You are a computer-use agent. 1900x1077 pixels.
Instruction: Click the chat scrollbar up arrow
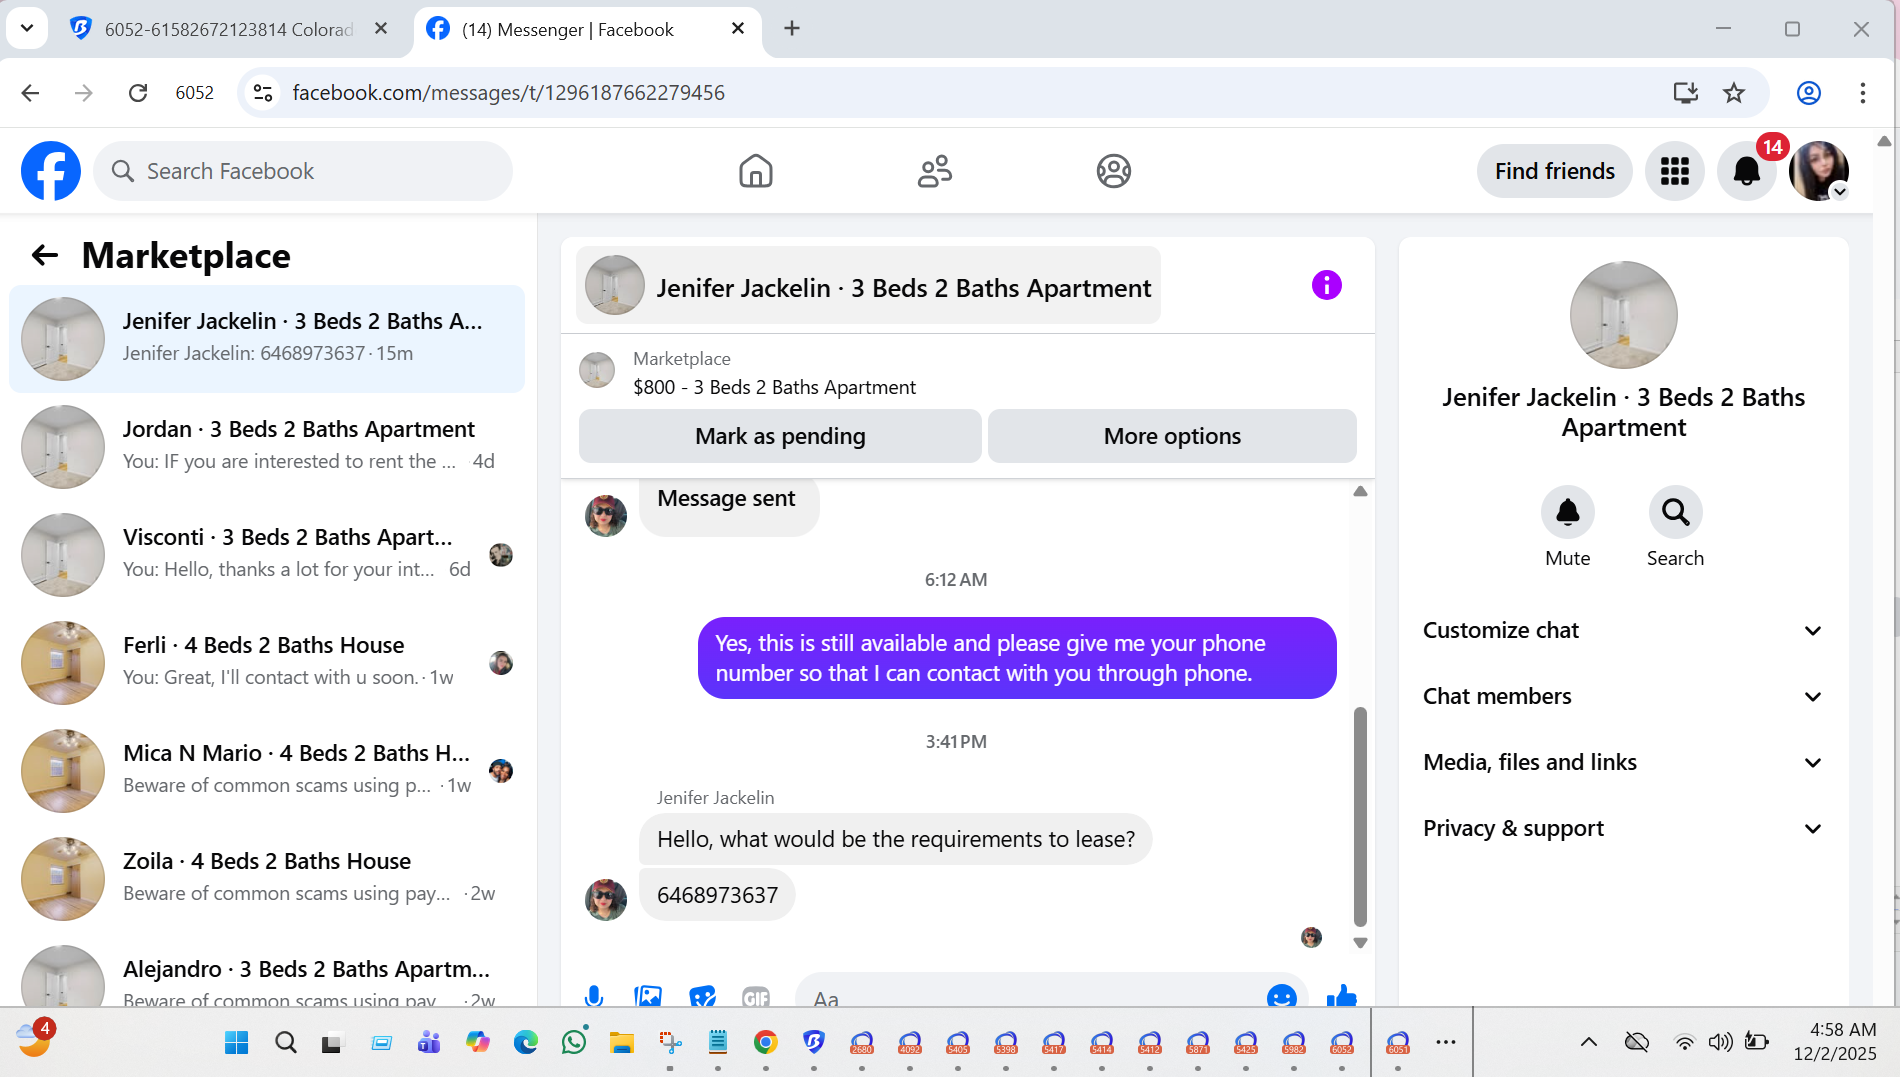point(1360,491)
